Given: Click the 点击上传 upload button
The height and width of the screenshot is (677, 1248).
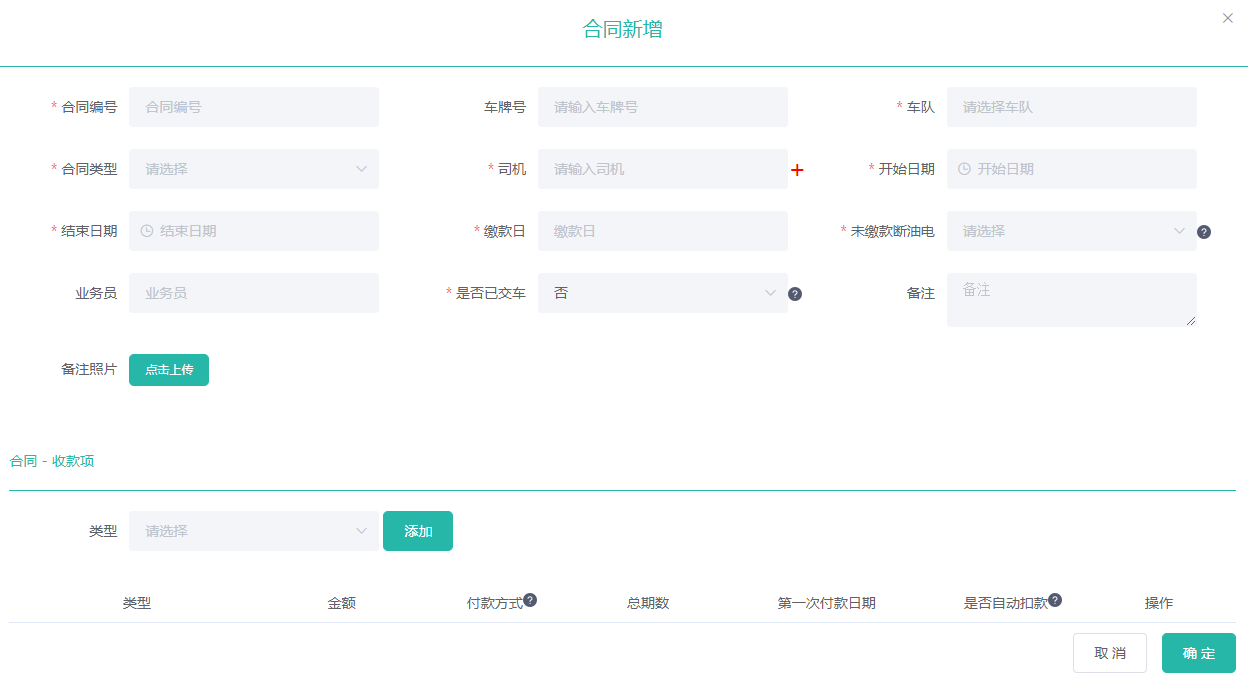Looking at the screenshot, I should (169, 370).
